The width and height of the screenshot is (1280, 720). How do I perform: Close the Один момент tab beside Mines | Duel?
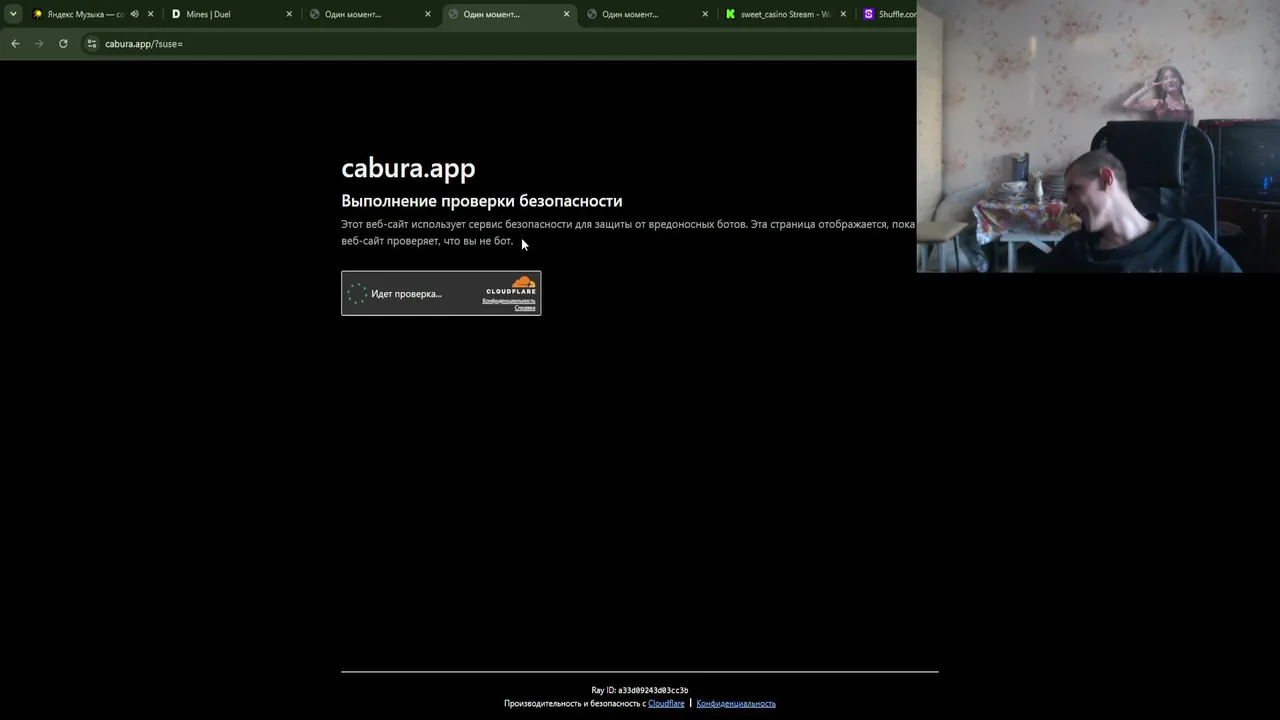[428, 14]
